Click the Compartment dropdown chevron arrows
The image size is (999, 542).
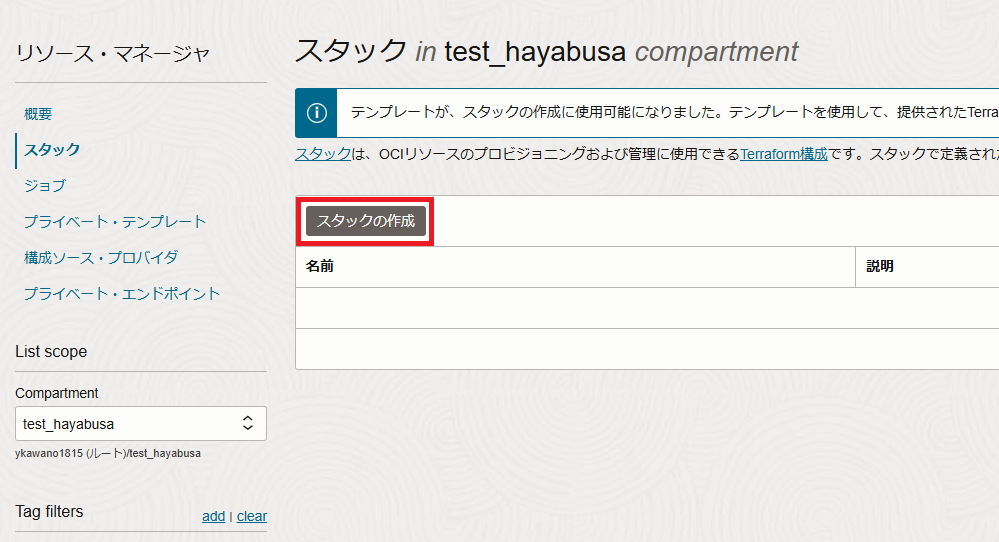click(248, 424)
